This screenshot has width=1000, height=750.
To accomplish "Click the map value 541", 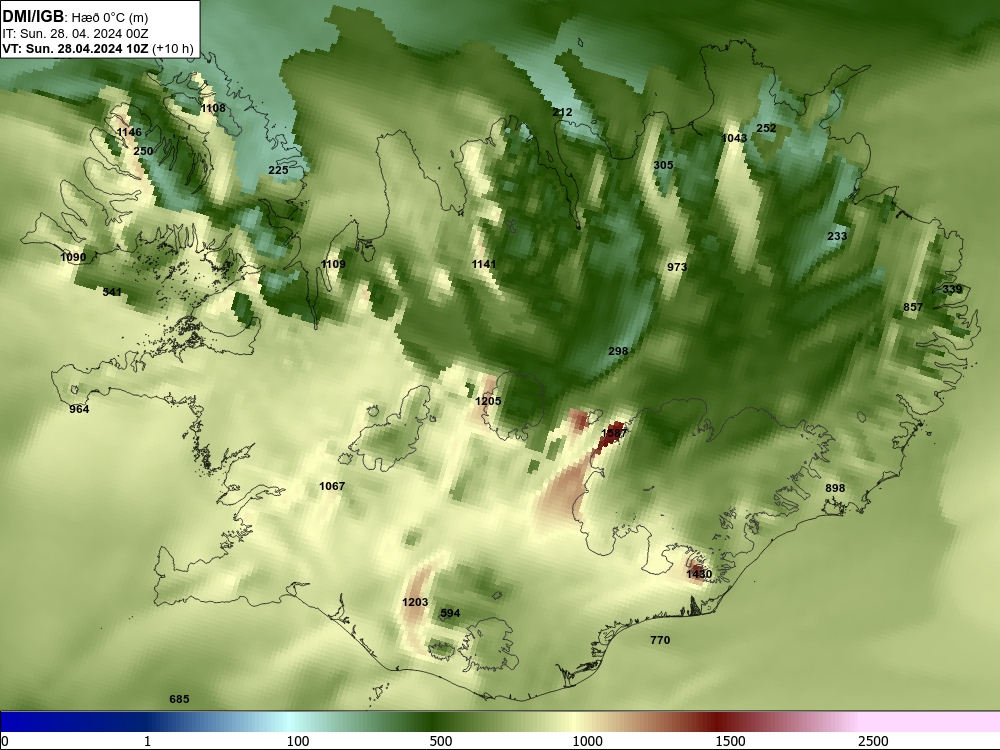I will [x=112, y=292].
